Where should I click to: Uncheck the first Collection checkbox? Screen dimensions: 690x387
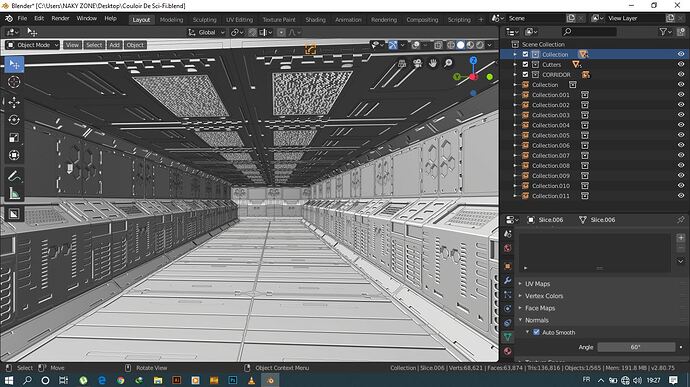(x=525, y=54)
